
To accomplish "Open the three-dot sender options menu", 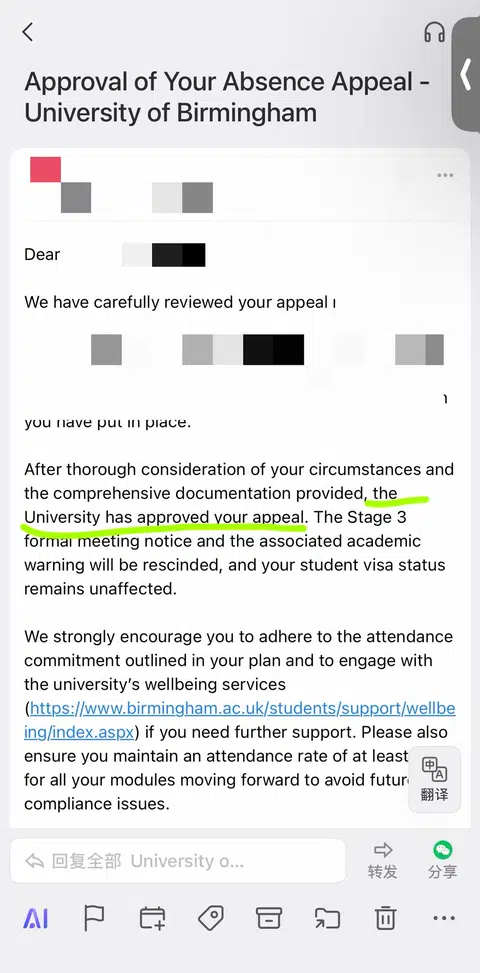I will pyautogui.click(x=445, y=176).
